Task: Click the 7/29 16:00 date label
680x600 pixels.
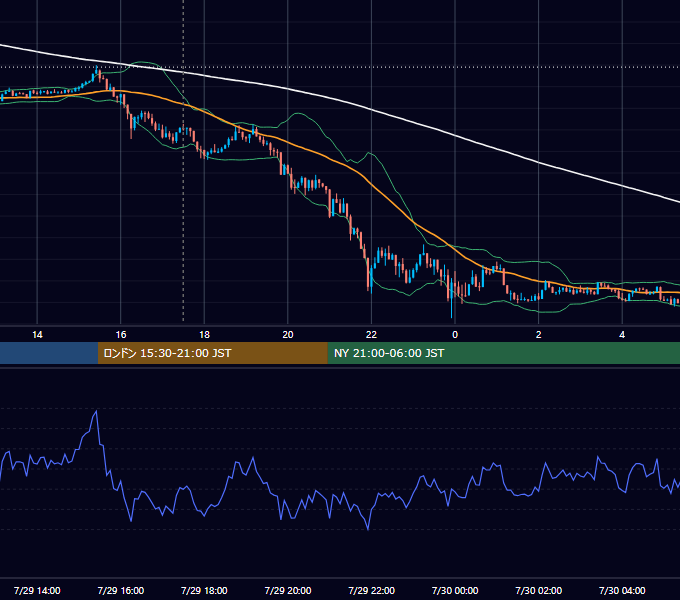Action: tap(121, 590)
